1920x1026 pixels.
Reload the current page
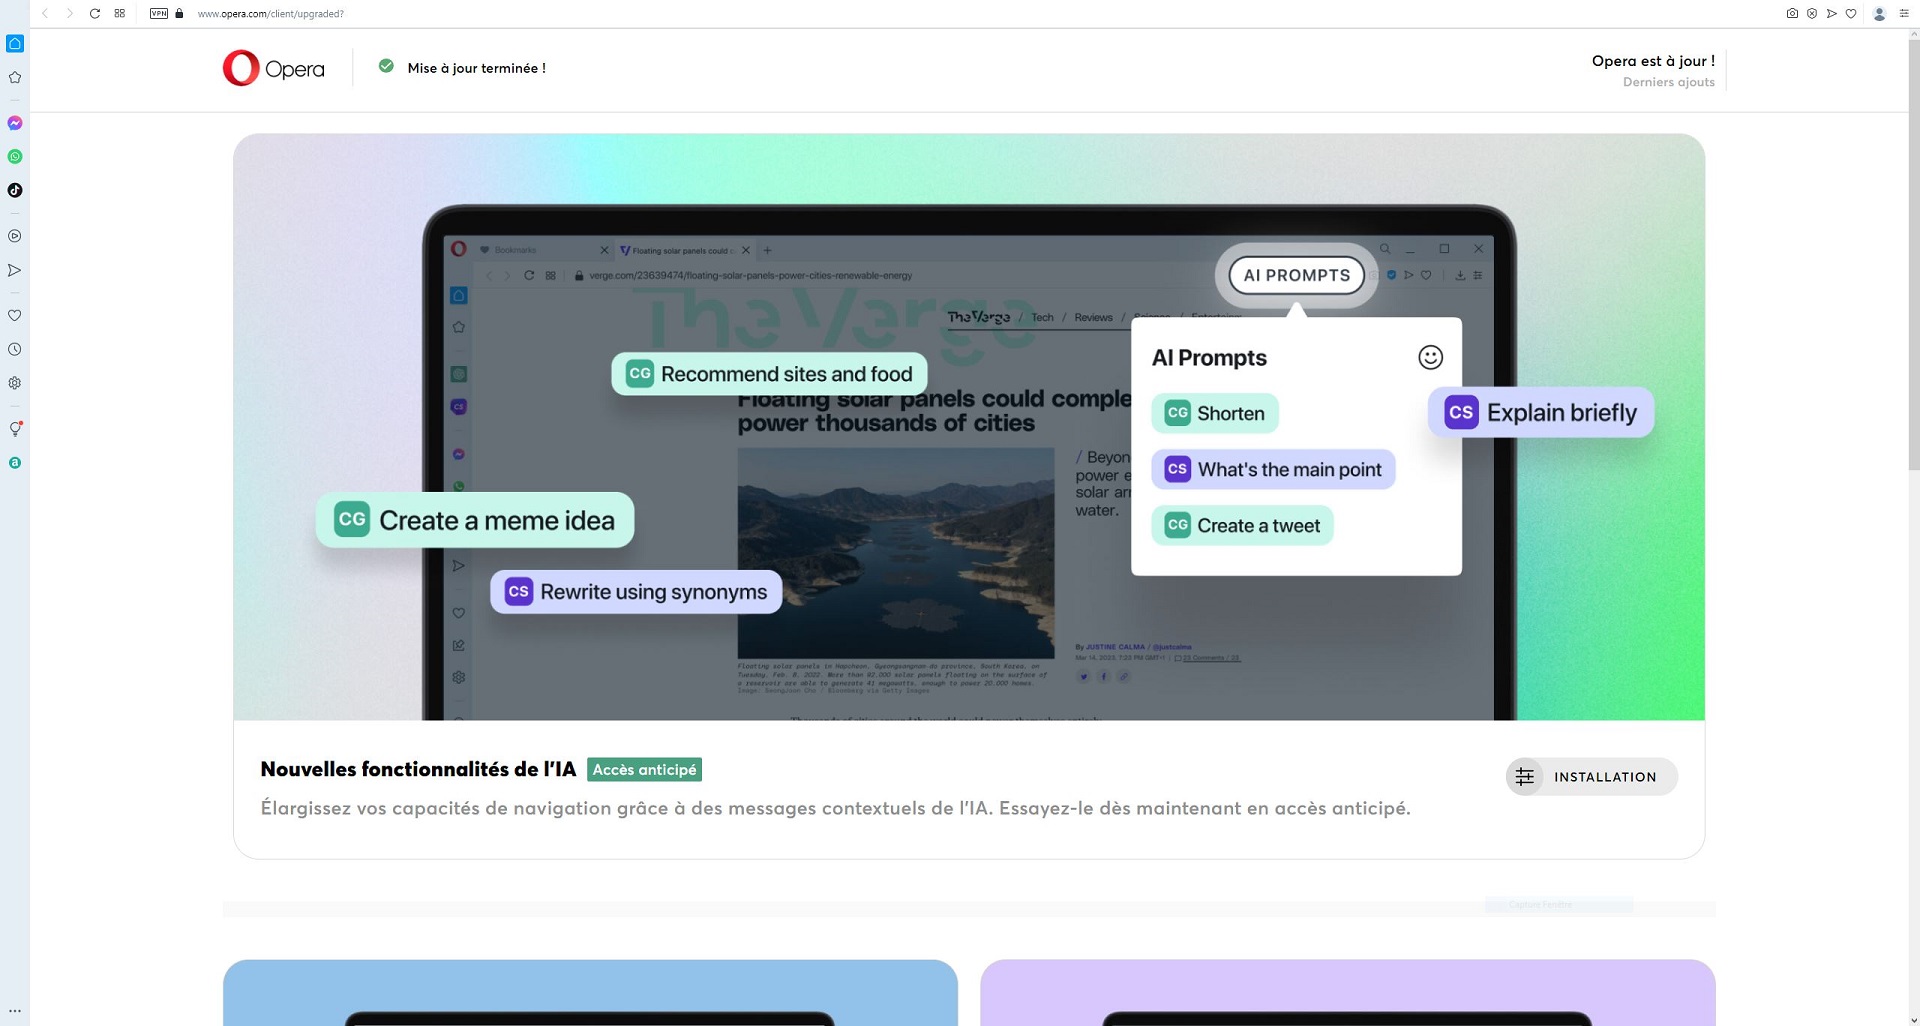94,13
